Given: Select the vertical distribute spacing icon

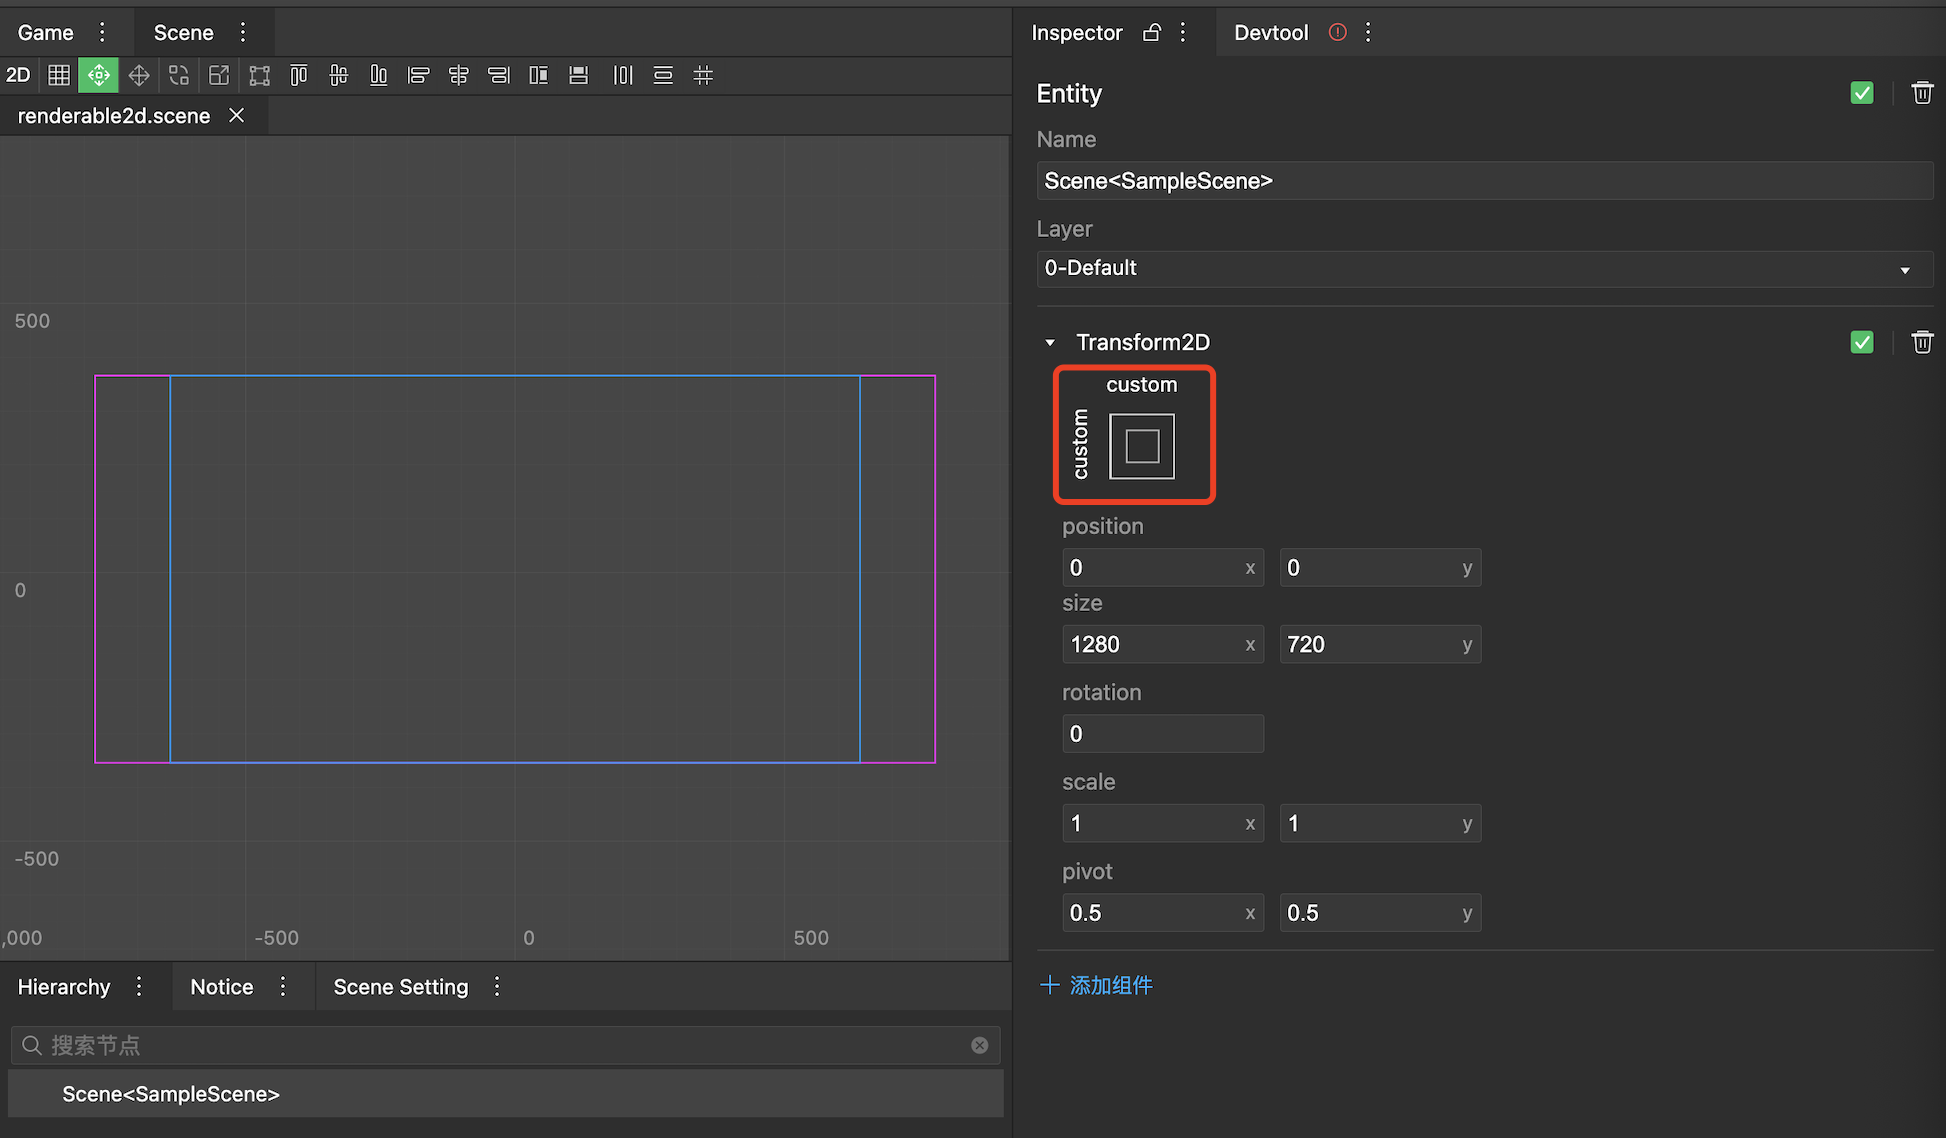Looking at the screenshot, I should pyautogui.click(x=664, y=75).
